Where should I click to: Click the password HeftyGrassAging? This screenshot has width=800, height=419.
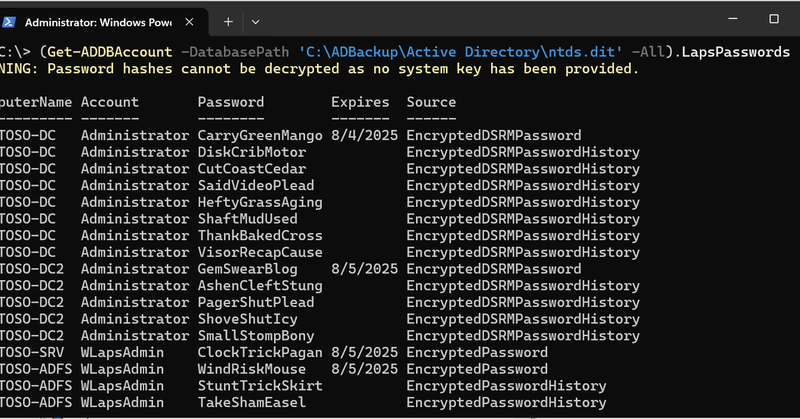coord(260,203)
